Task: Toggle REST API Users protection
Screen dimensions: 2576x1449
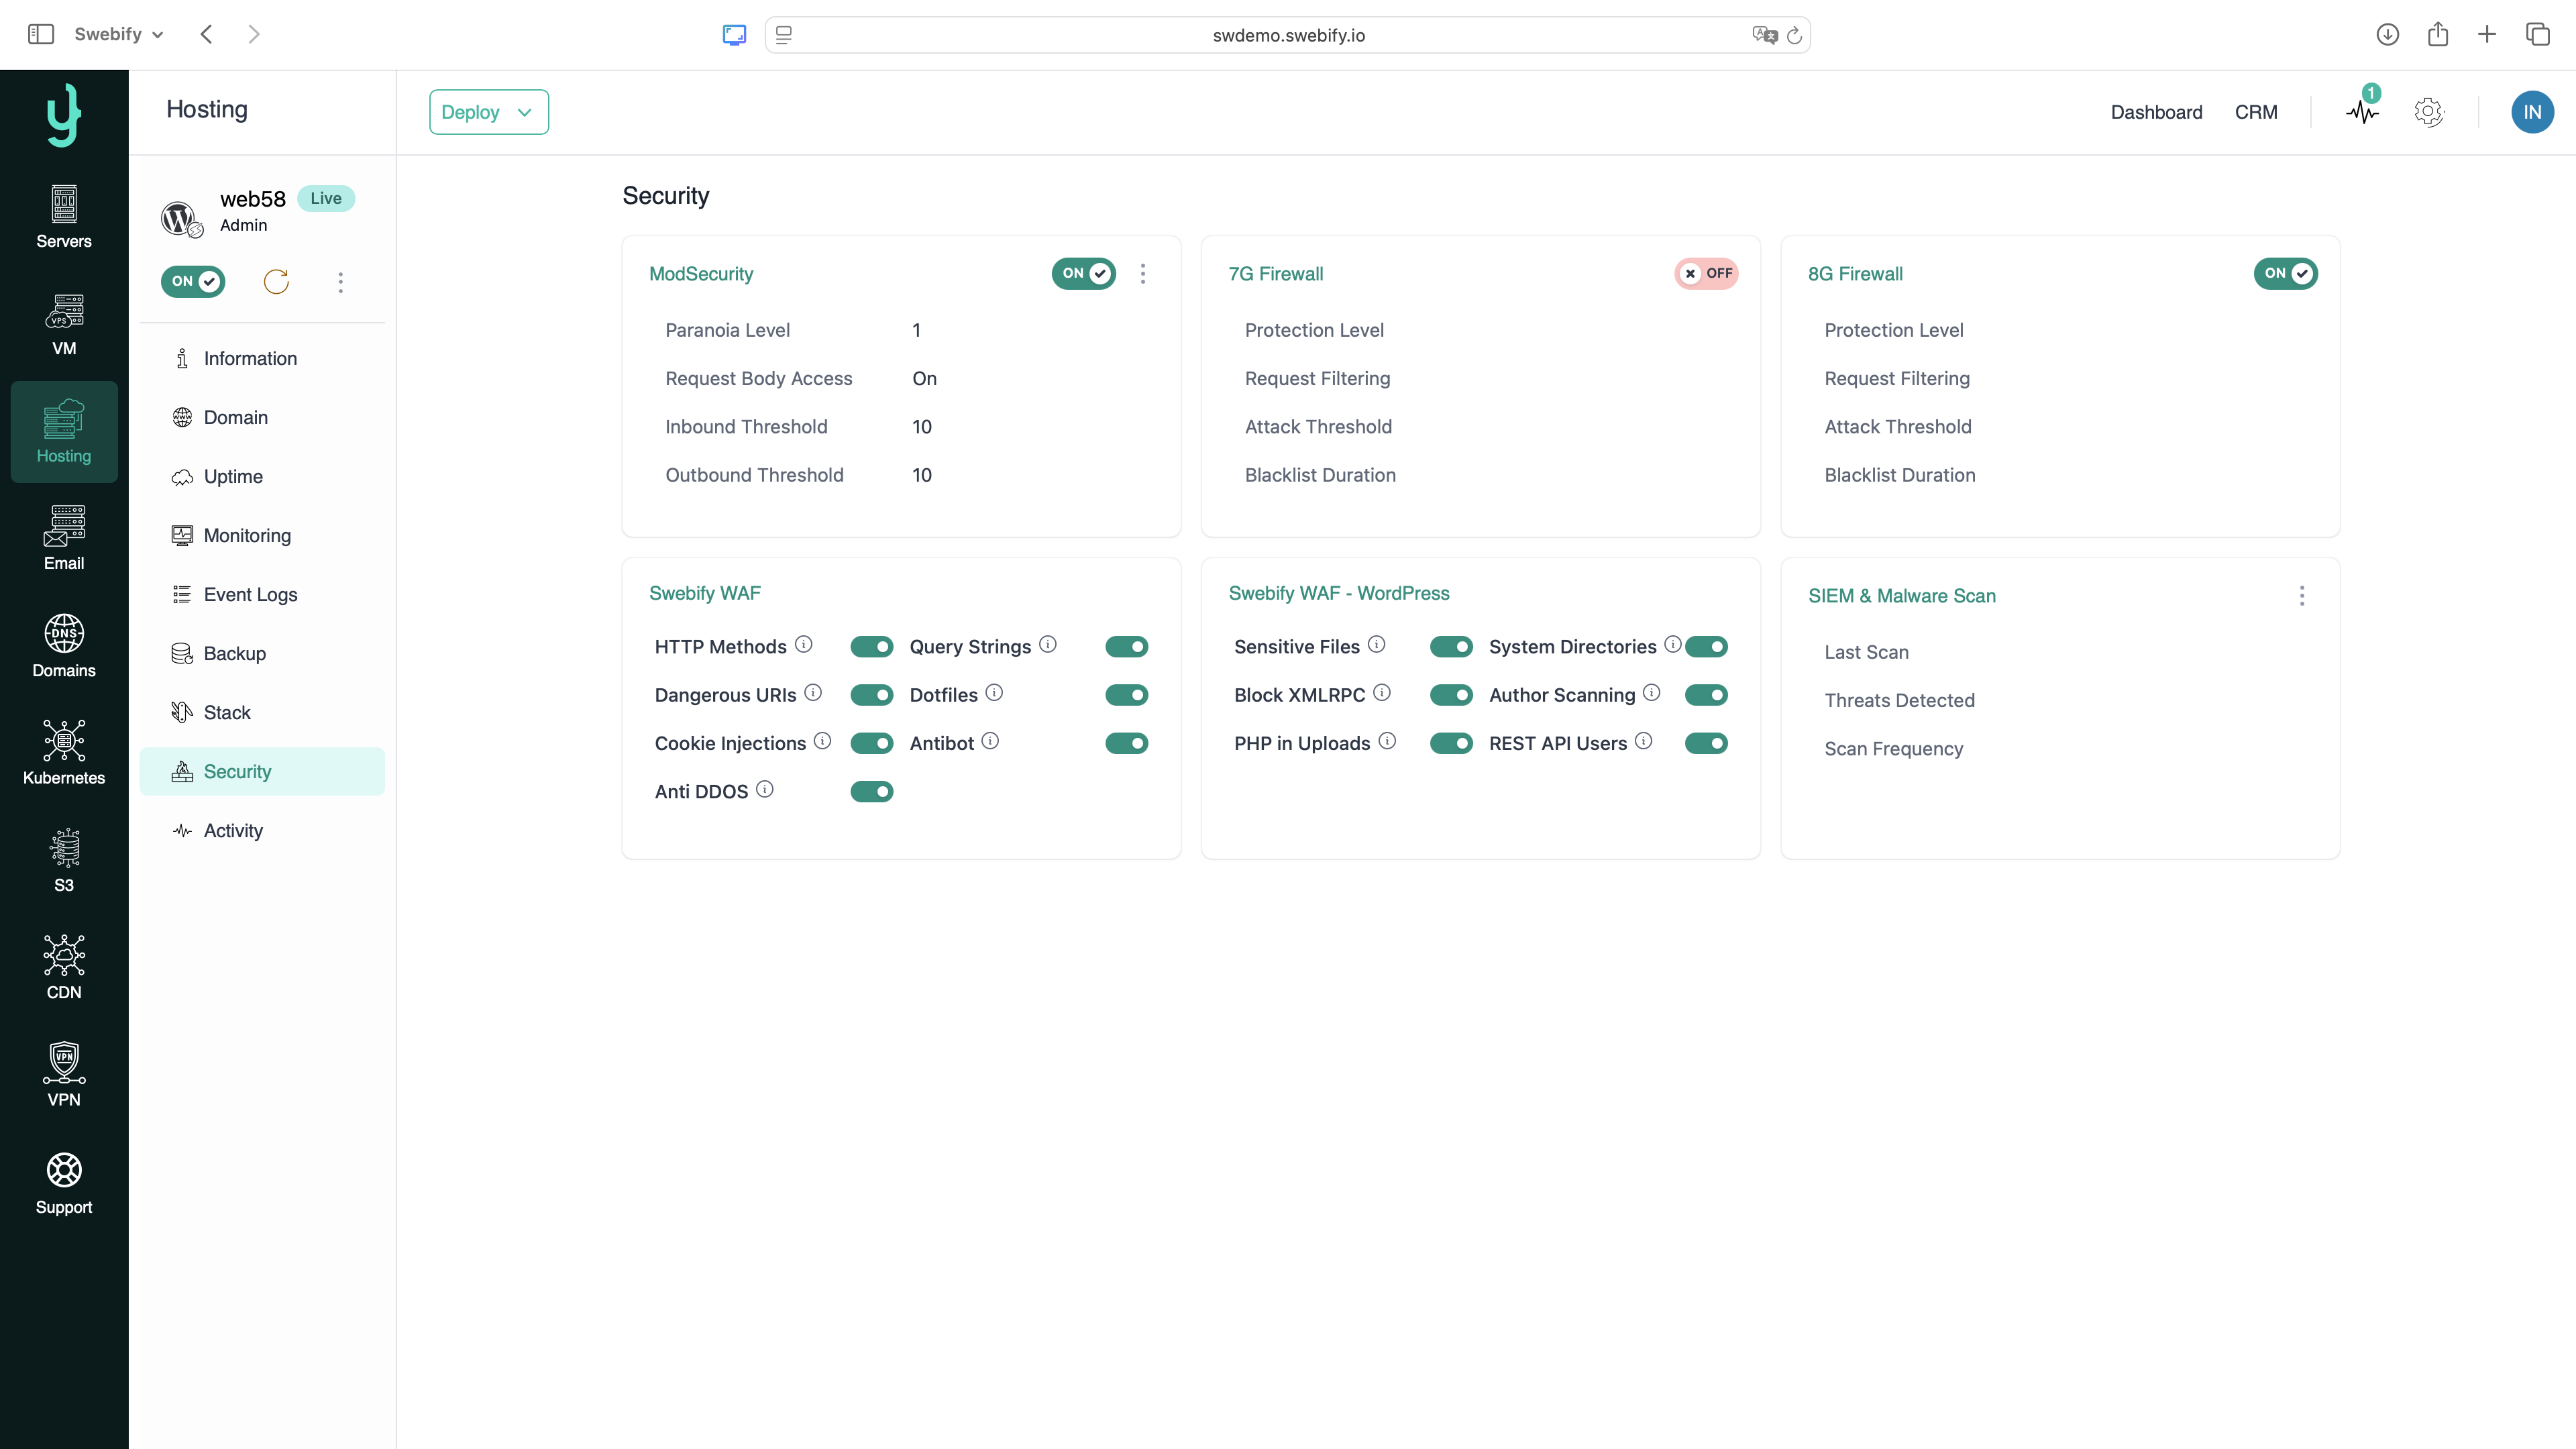Action: tap(1707, 743)
